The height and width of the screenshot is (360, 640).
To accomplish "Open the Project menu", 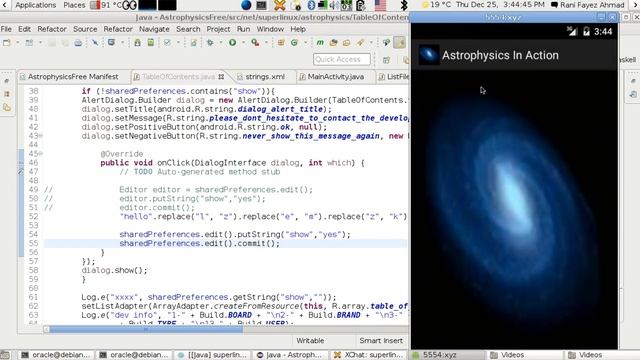I will [218, 29].
